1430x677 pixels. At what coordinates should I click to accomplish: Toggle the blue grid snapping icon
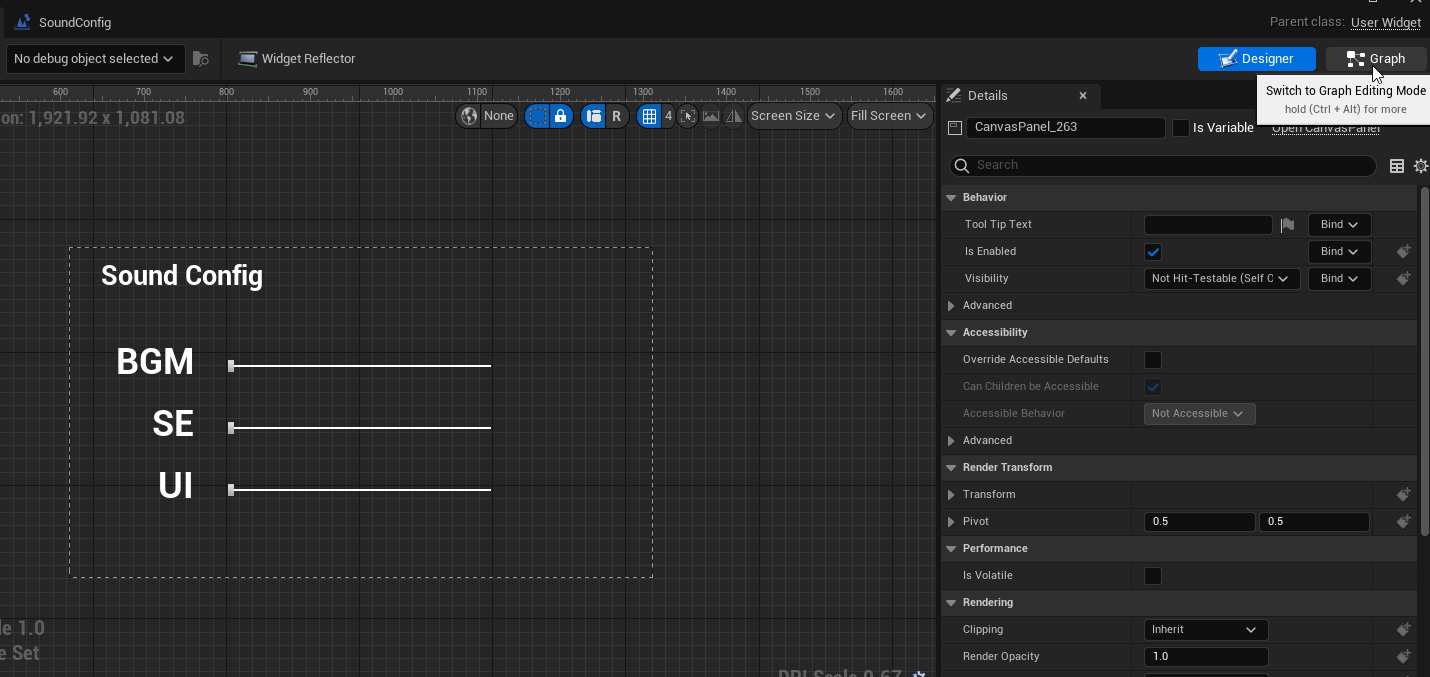[x=650, y=116]
